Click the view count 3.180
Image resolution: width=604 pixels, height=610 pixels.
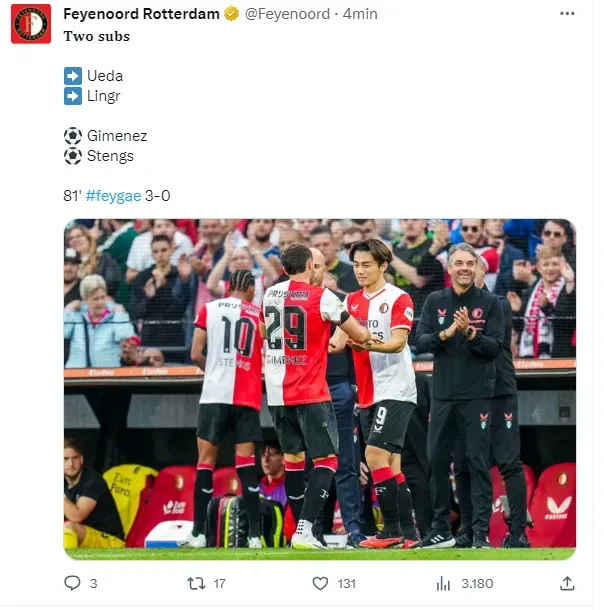(x=477, y=583)
